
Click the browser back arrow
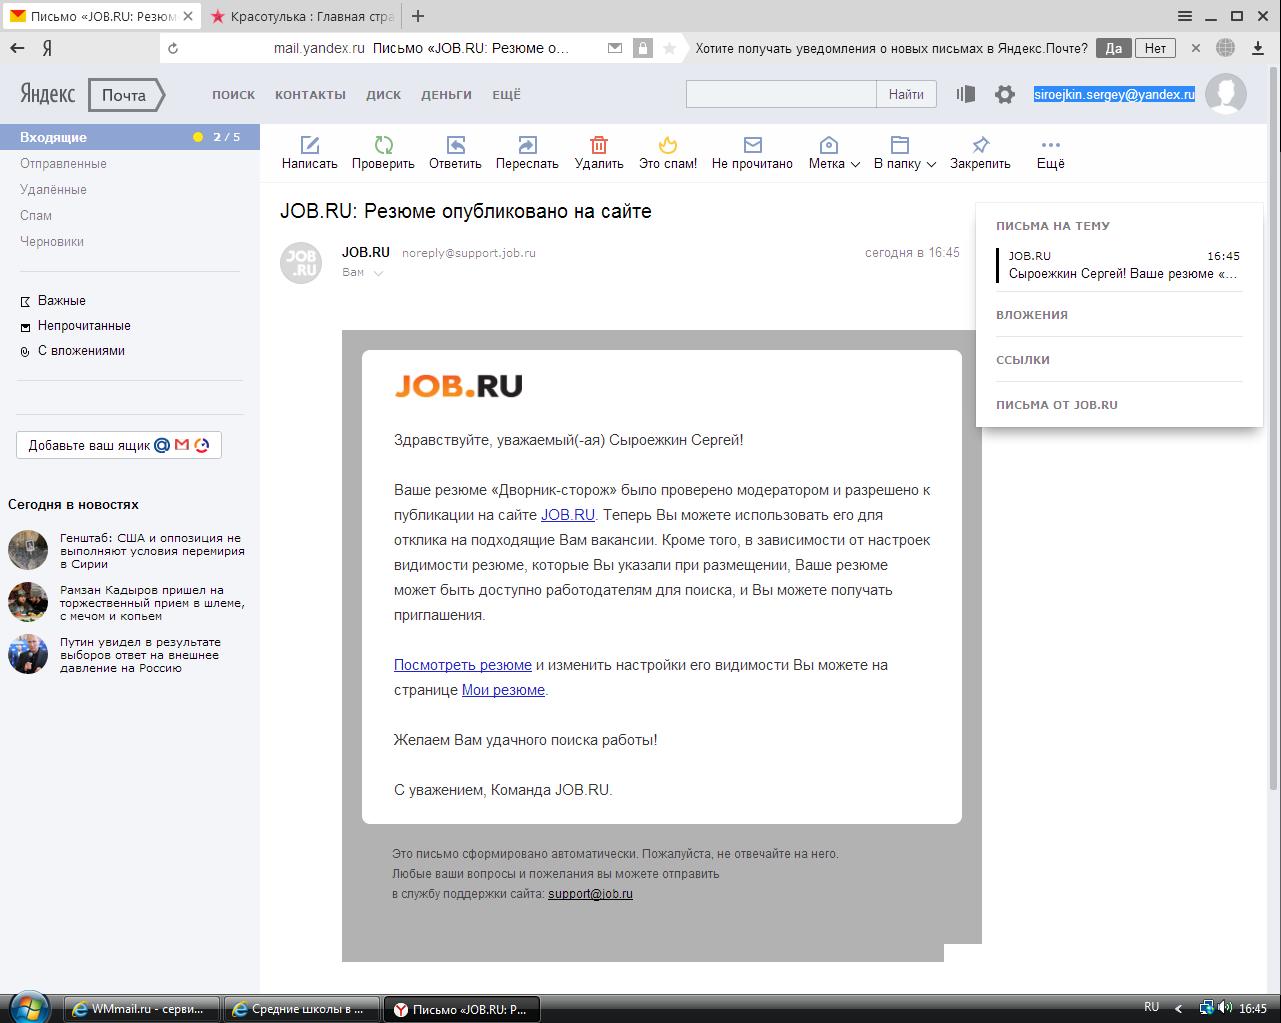coord(17,48)
